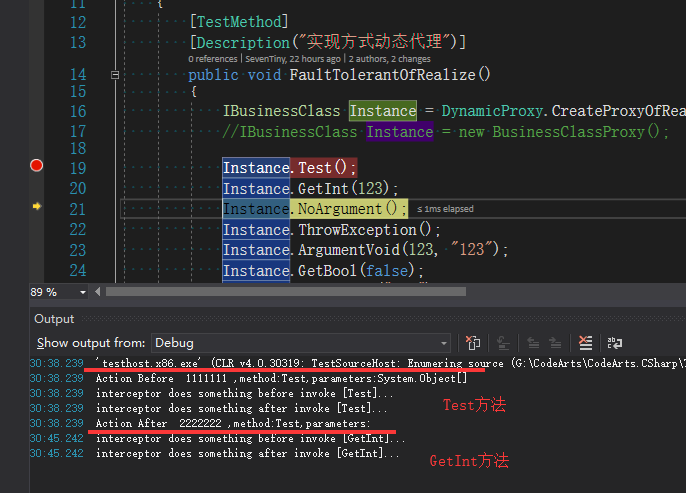Click line number 18 in the gutter

click(78, 149)
